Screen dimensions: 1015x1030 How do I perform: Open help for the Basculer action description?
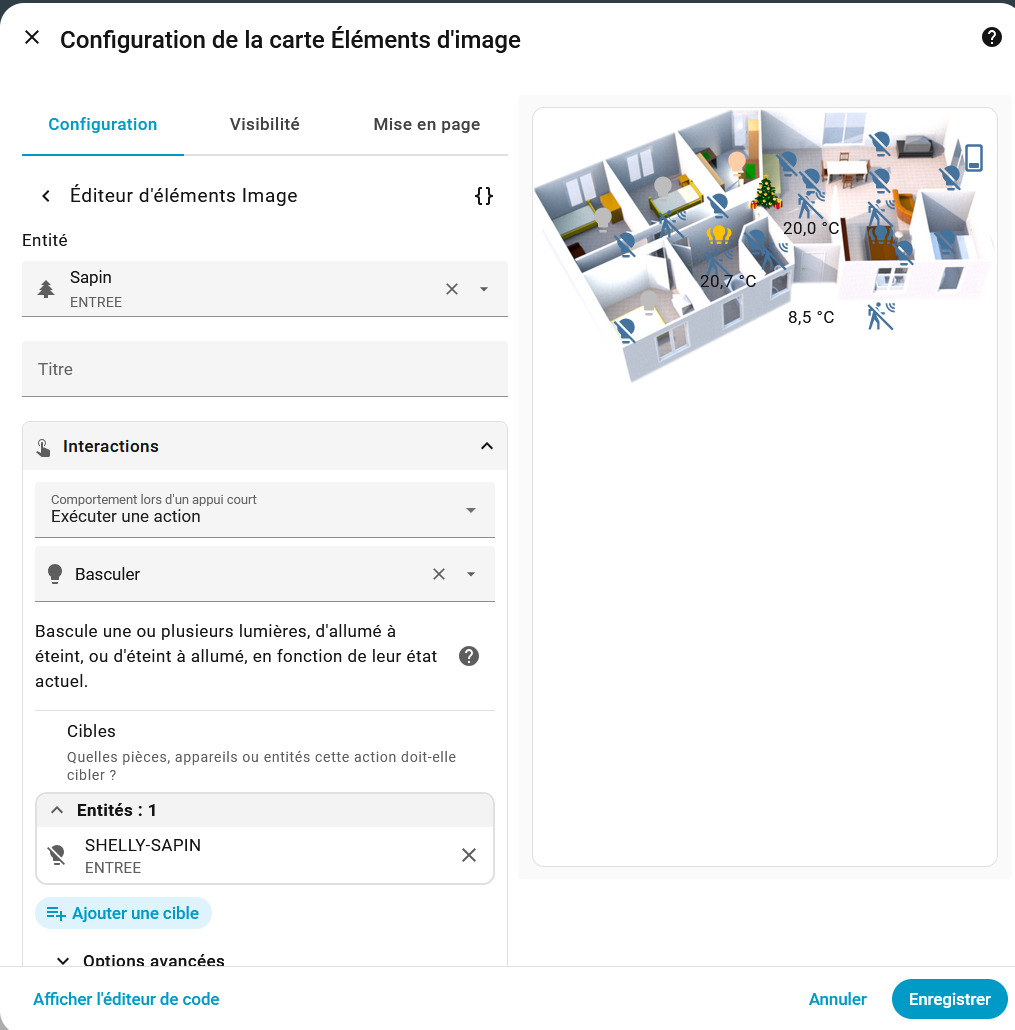pyautogui.click(x=468, y=656)
